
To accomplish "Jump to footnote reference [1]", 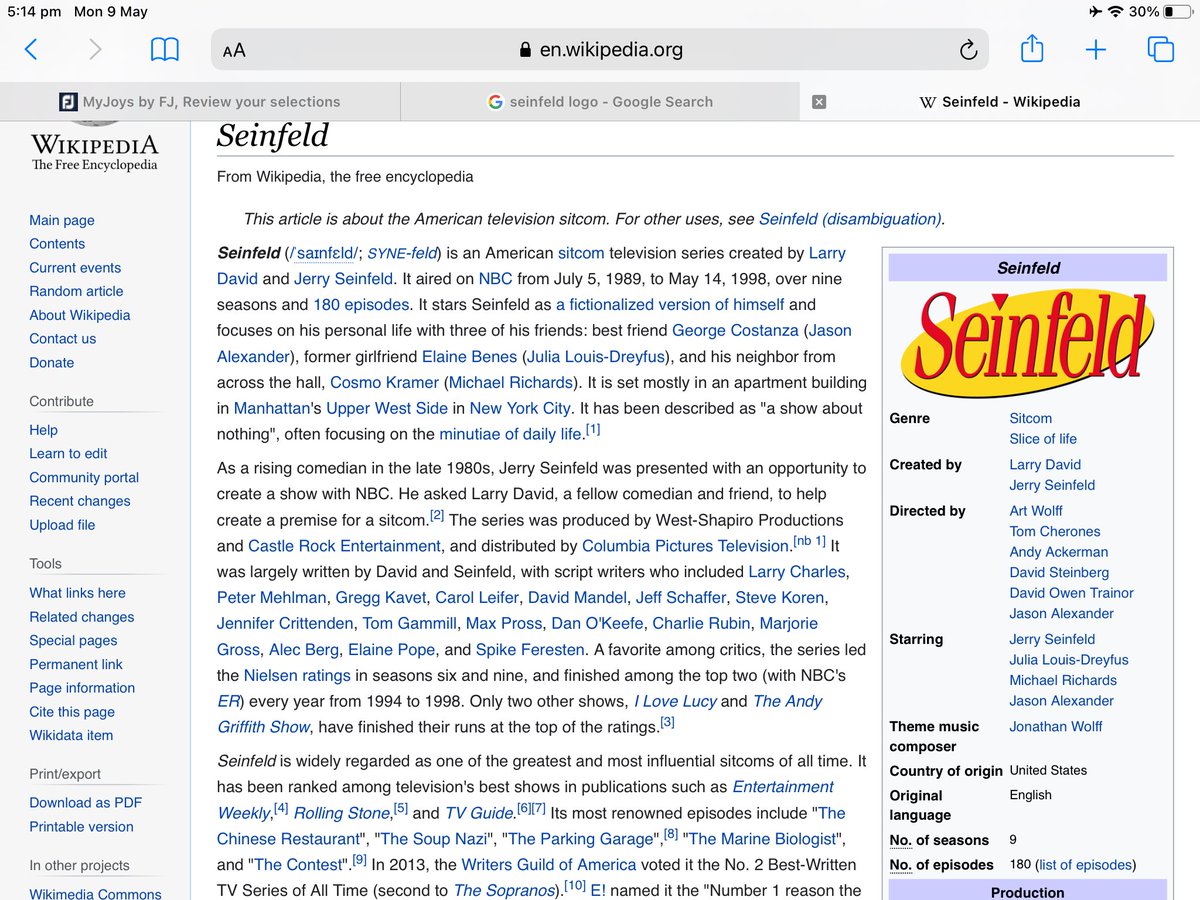I will coord(593,430).
